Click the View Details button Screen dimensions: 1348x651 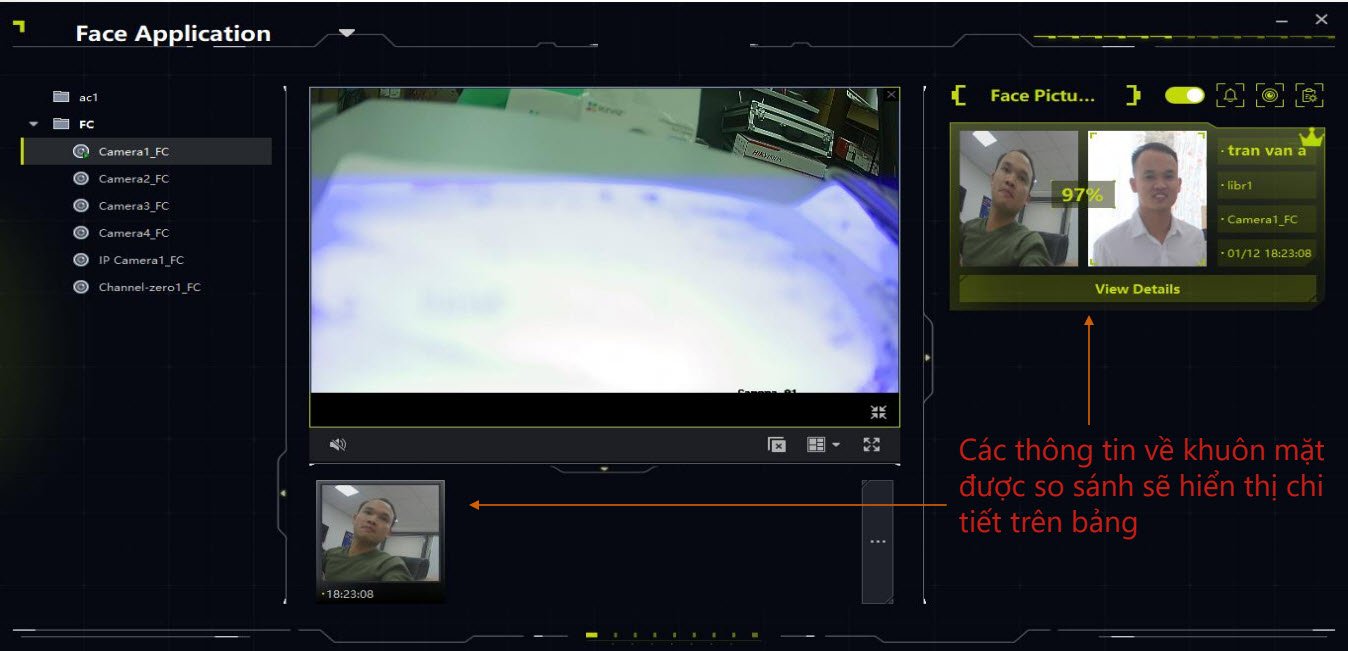coord(1137,289)
